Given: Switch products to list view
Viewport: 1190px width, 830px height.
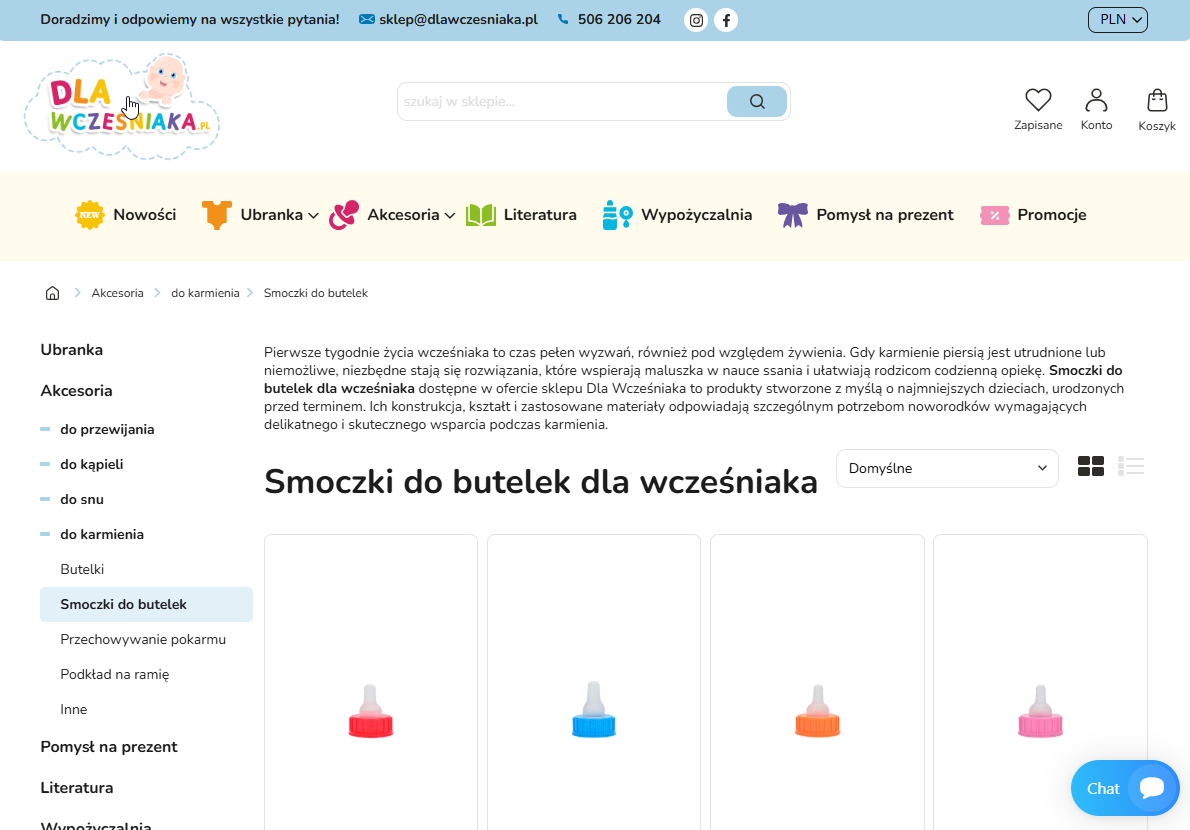Looking at the screenshot, I should [x=1131, y=466].
